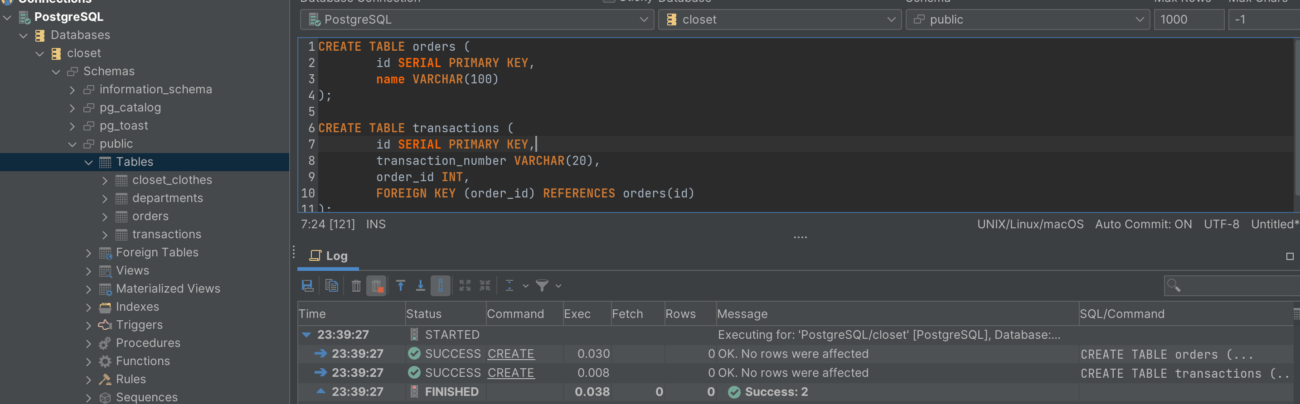Select the Indexes icon
This screenshot has height=404, width=1300.
coord(105,307)
